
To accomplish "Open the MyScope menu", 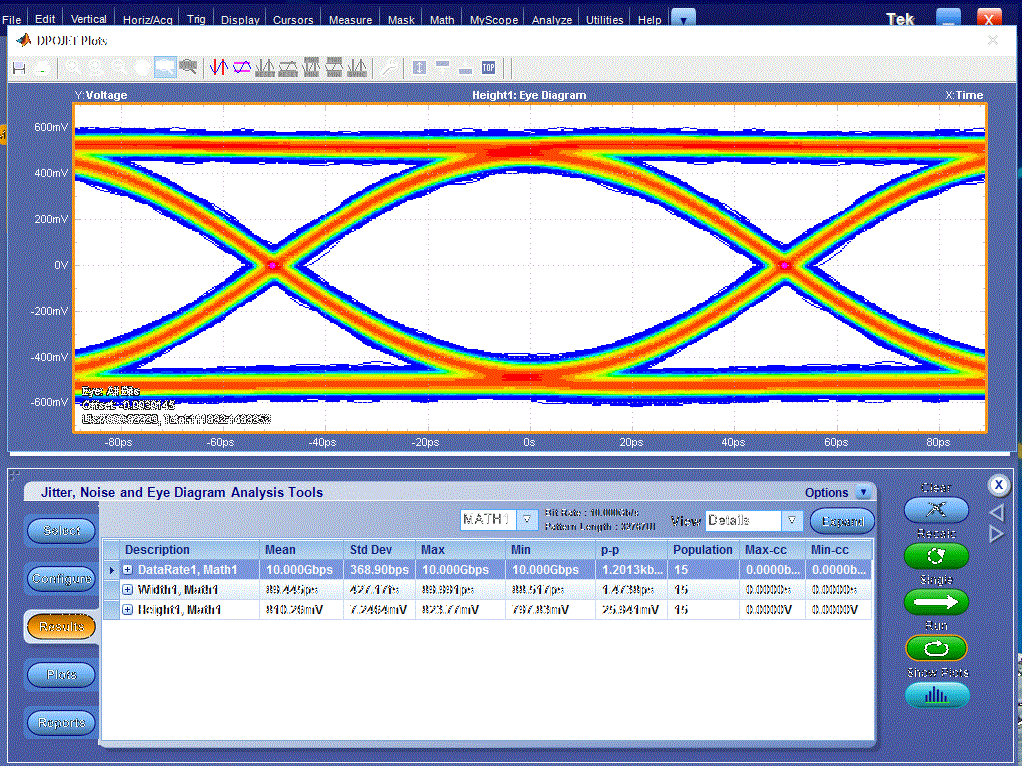I will [x=493, y=20].
